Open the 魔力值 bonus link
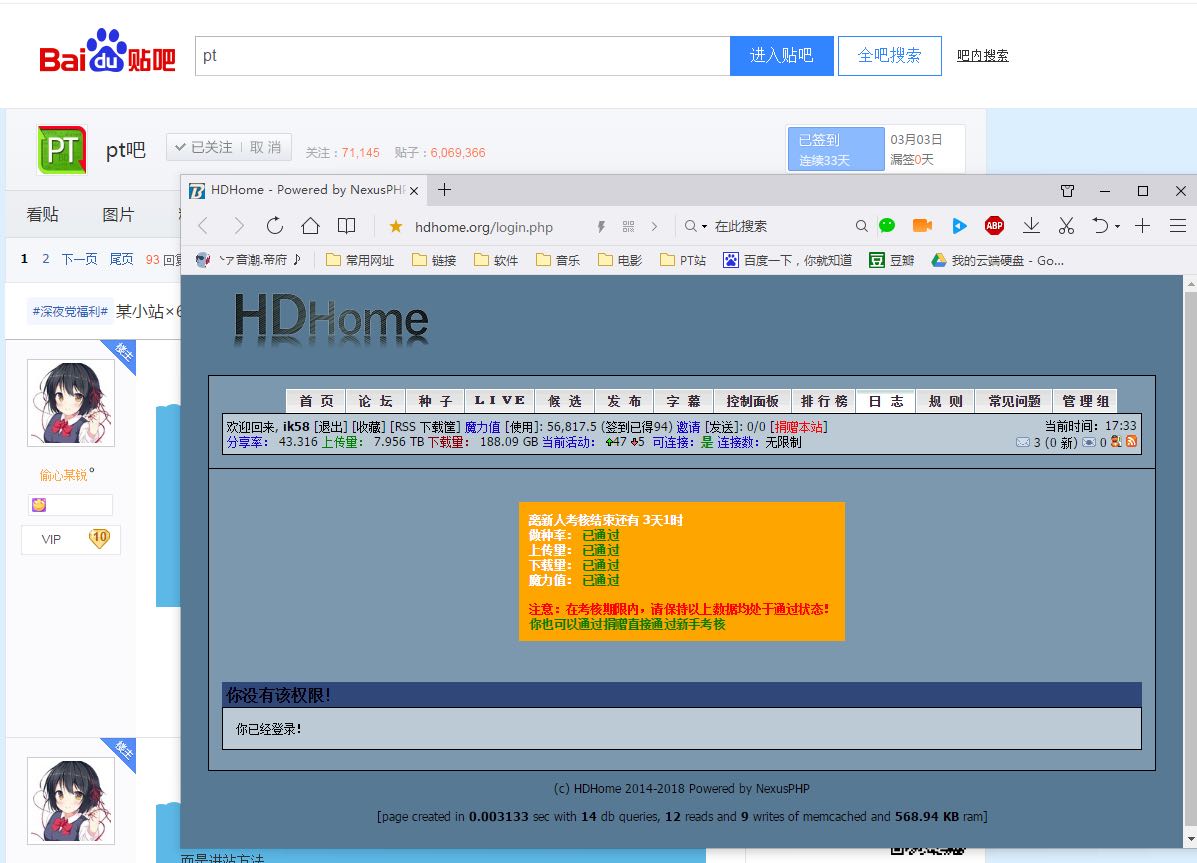 click(x=482, y=427)
